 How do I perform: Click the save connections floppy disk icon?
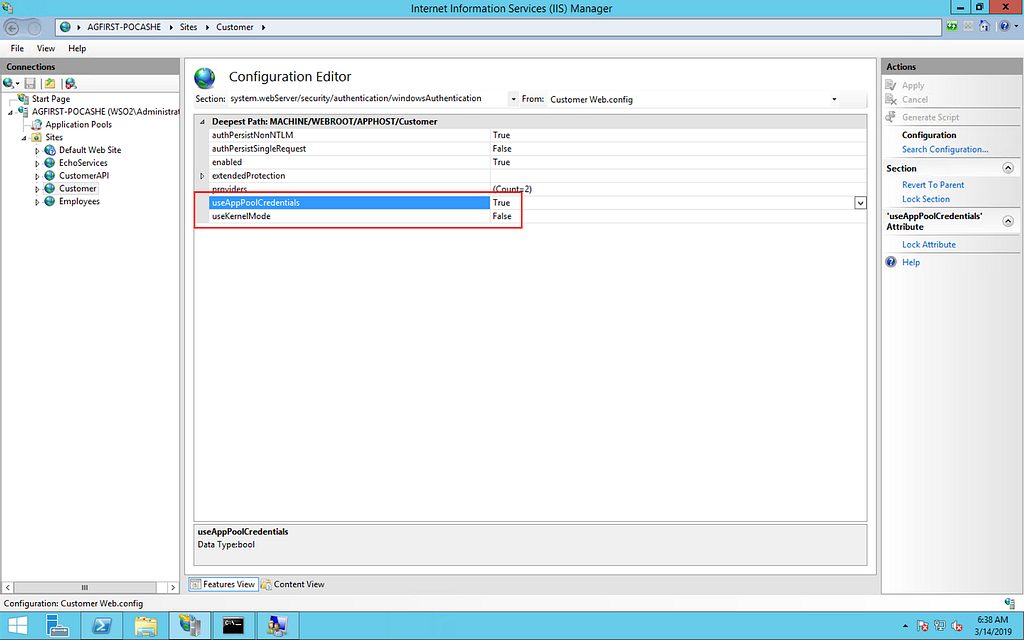click(x=30, y=84)
